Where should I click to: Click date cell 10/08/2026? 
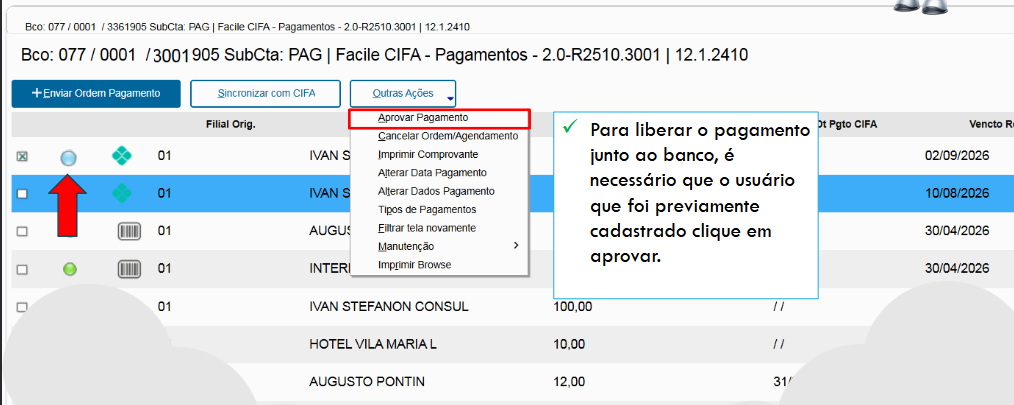[957, 193]
